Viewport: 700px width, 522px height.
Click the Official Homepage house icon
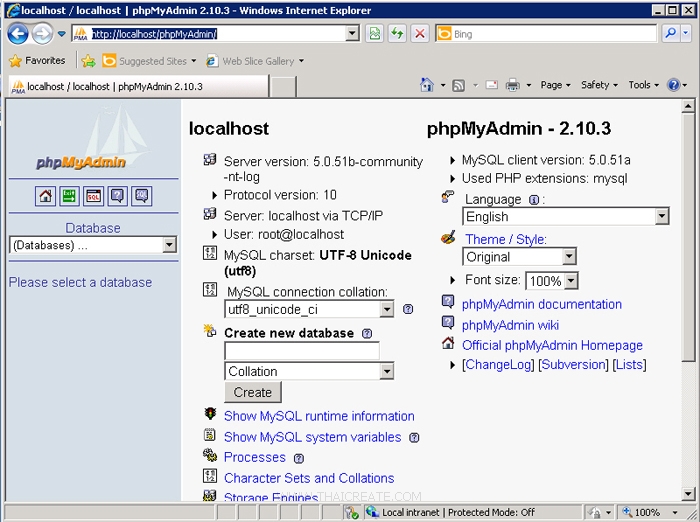[448, 343]
